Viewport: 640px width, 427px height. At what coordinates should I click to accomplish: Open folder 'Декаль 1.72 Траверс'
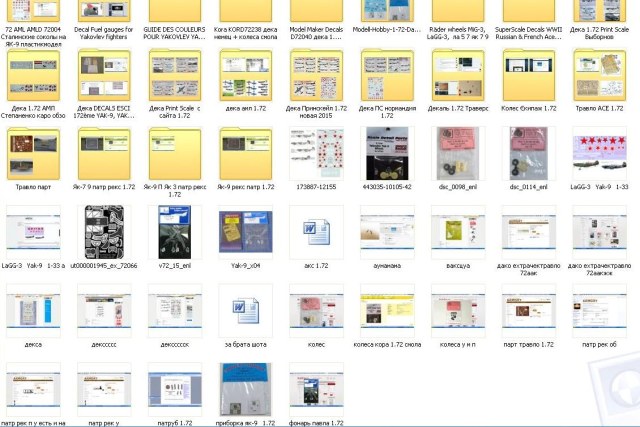point(457,73)
